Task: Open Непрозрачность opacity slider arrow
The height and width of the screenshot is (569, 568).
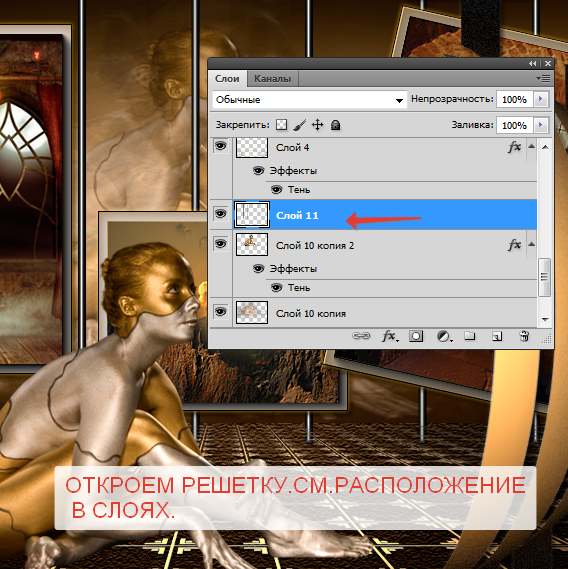Action: click(540, 99)
